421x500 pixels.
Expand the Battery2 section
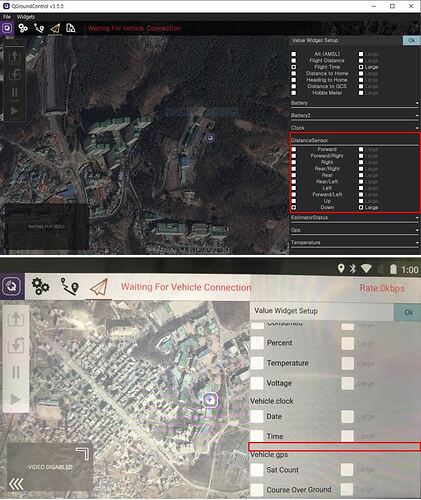(355, 116)
